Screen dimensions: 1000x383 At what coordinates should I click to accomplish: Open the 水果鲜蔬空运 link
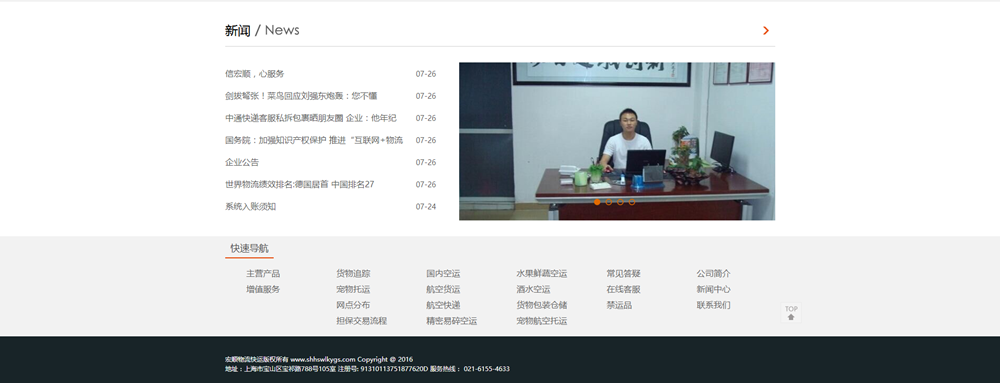[x=541, y=273]
